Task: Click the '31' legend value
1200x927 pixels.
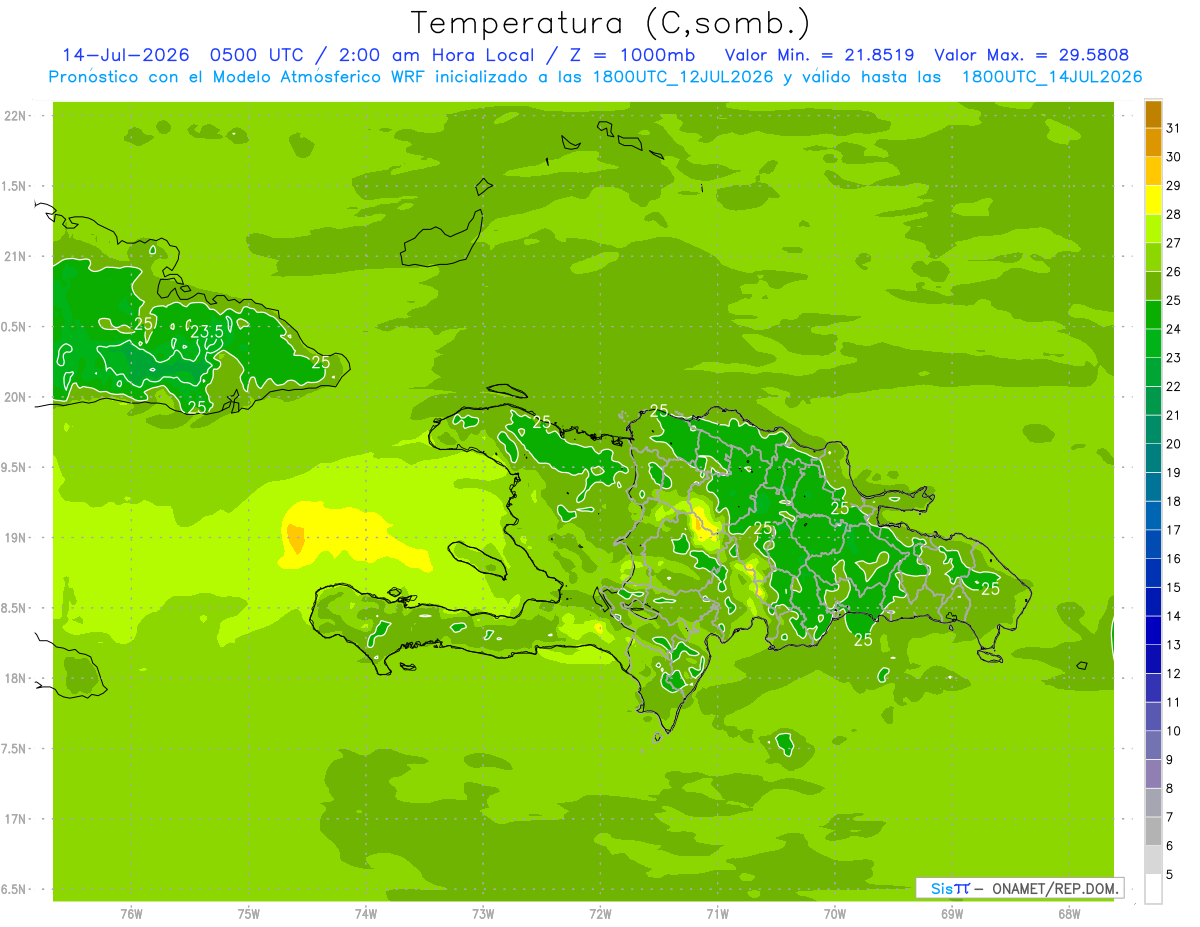Action: (1174, 128)
